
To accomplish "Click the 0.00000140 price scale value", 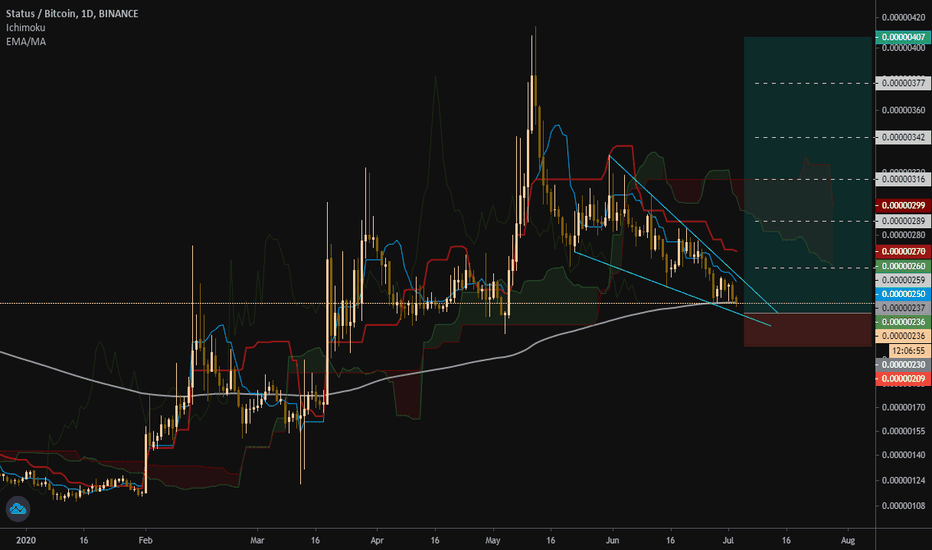I will pos(903,455).
